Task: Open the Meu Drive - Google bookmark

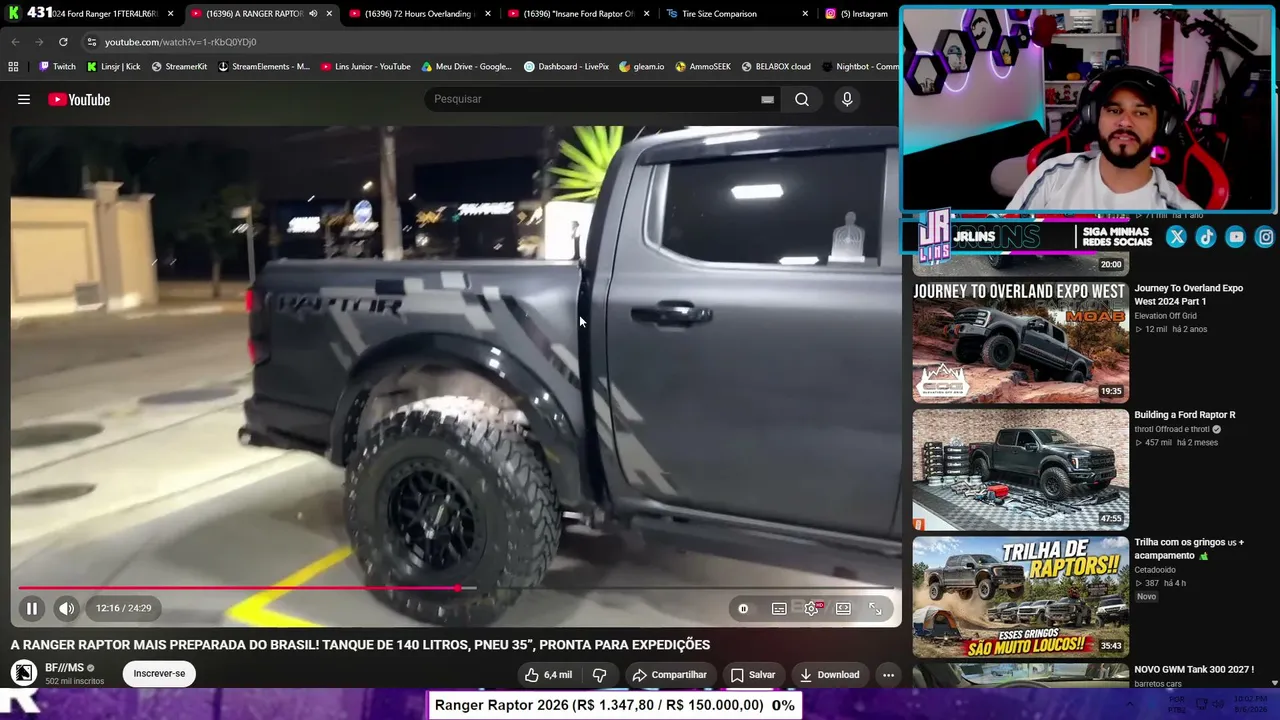Action: pyautogui.click(x=467, y=67)
